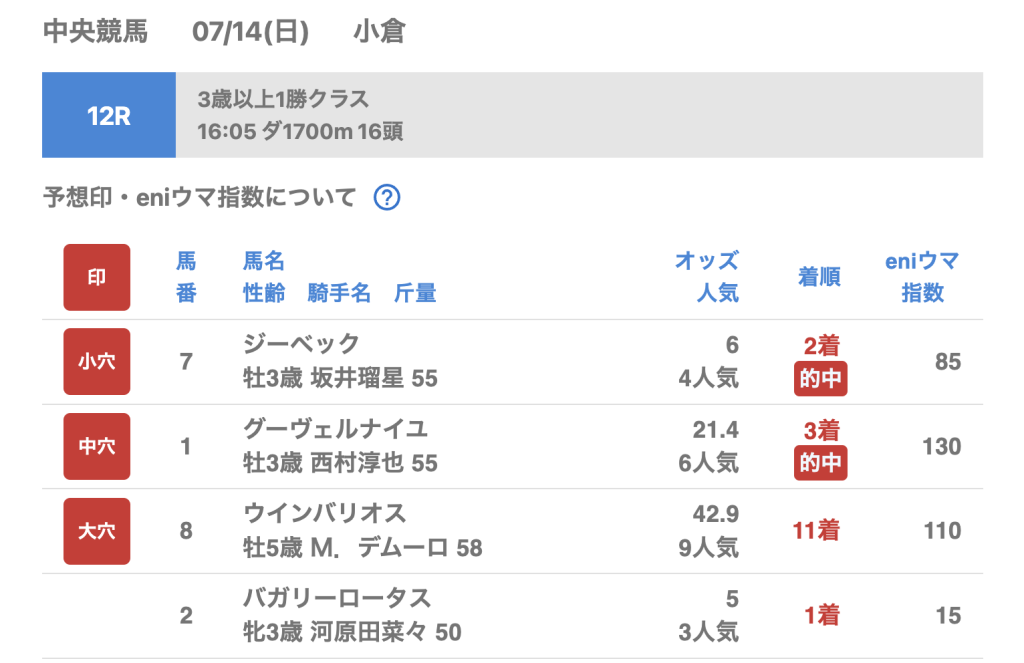Sort by eniウマ指数 column header
Viewport: 1024px width, 663px height.
tap(922, 277)
